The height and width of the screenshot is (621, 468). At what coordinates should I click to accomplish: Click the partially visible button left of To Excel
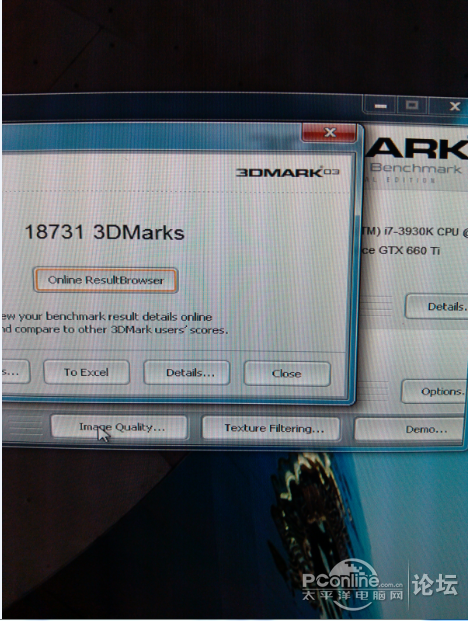(16, 371)
